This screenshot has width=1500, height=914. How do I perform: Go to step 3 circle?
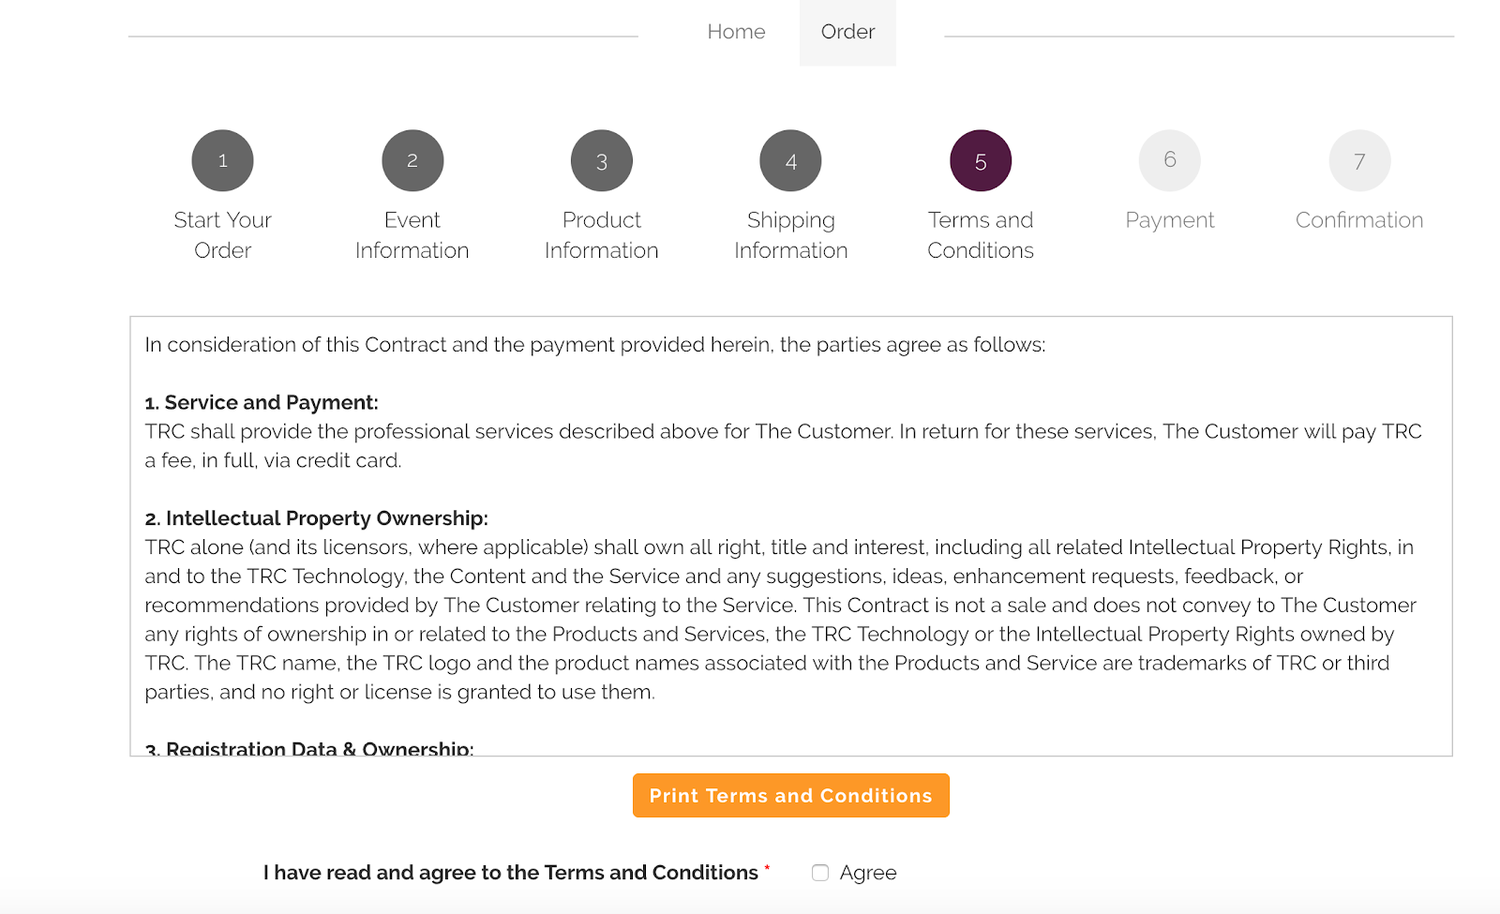coord(601,160)
